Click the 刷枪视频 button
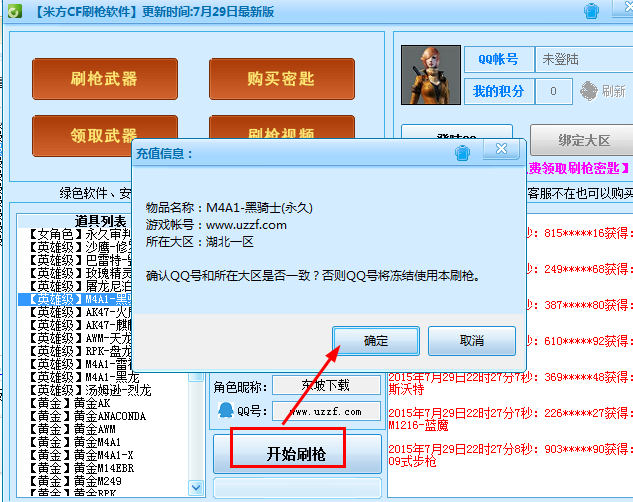 (x=282, y=127)
